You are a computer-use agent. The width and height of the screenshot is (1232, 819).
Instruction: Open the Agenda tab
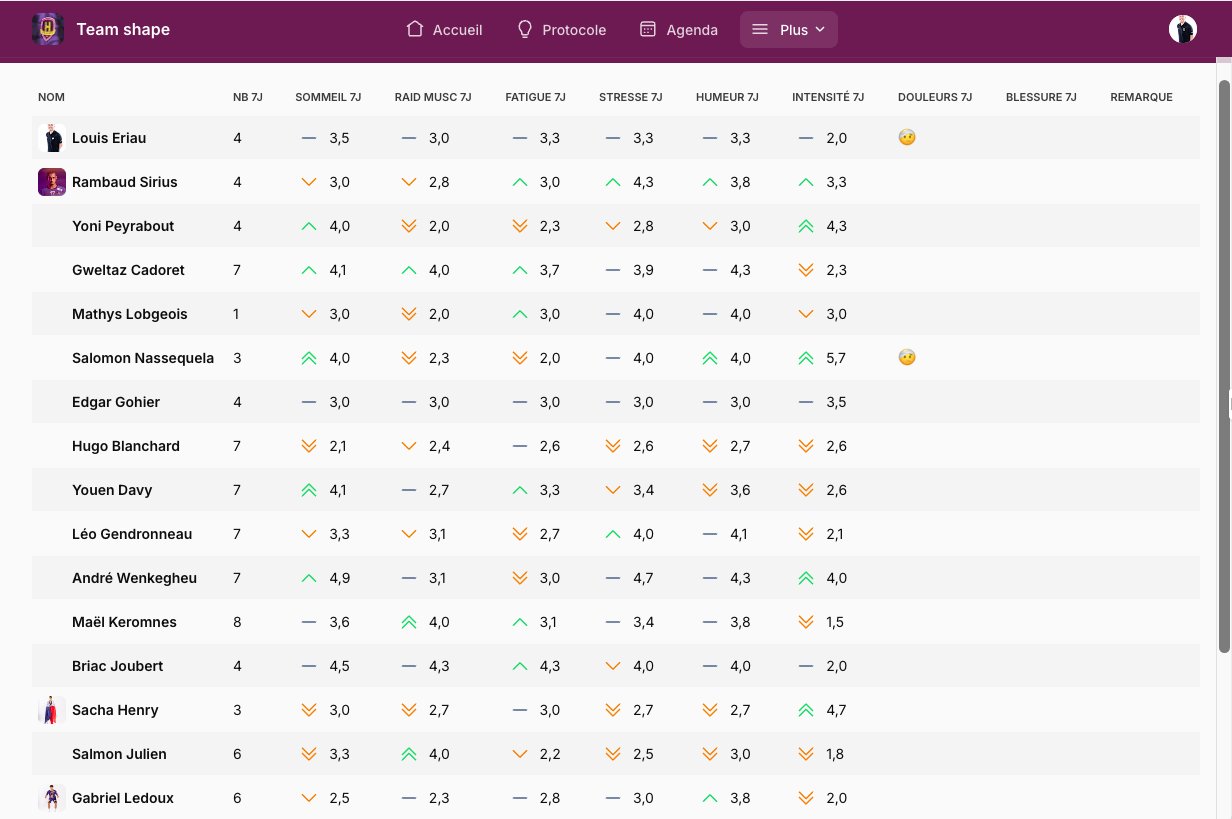679,29
